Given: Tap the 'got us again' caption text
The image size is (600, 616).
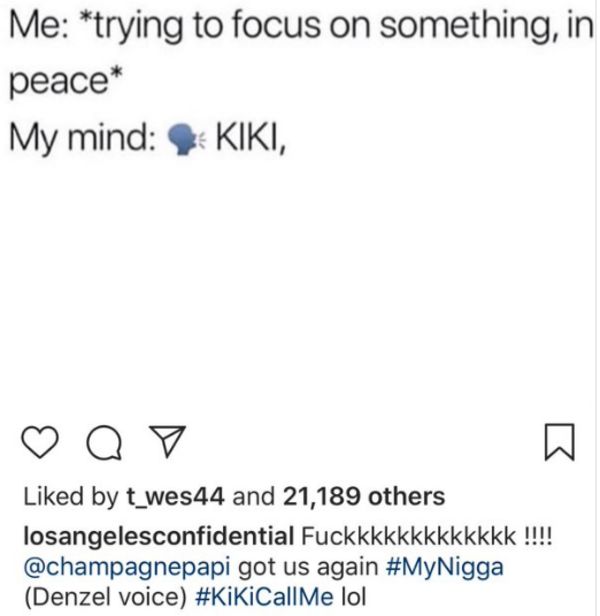Looking at the screenshot, I should tap(308, 568).
